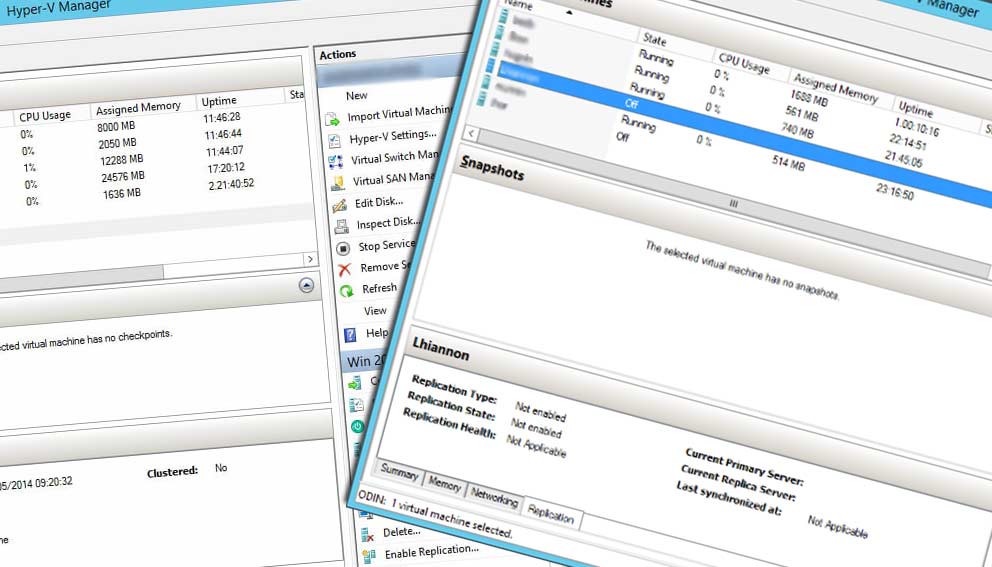Viewport: 992px width, 567px height.
Task: Sort by Name column in front window
Action: click(519, 5)
